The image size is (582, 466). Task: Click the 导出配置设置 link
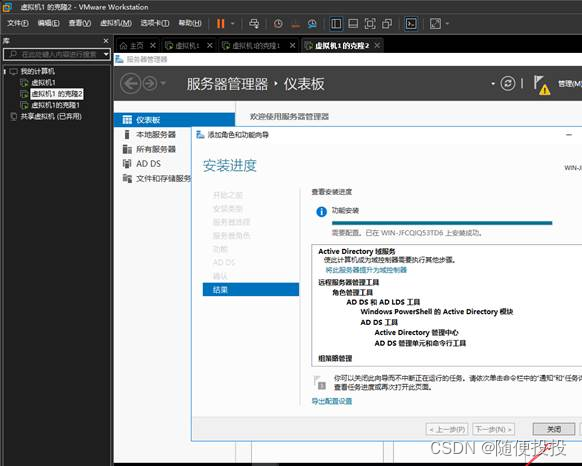pos(332,401)
